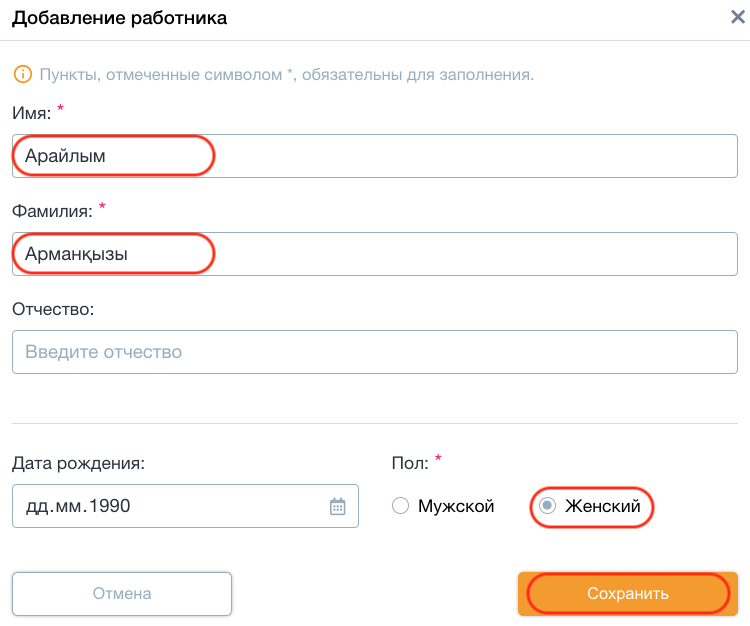
Task: Select the 1990 year segment of birth date
Action: (x=110, y=506)
